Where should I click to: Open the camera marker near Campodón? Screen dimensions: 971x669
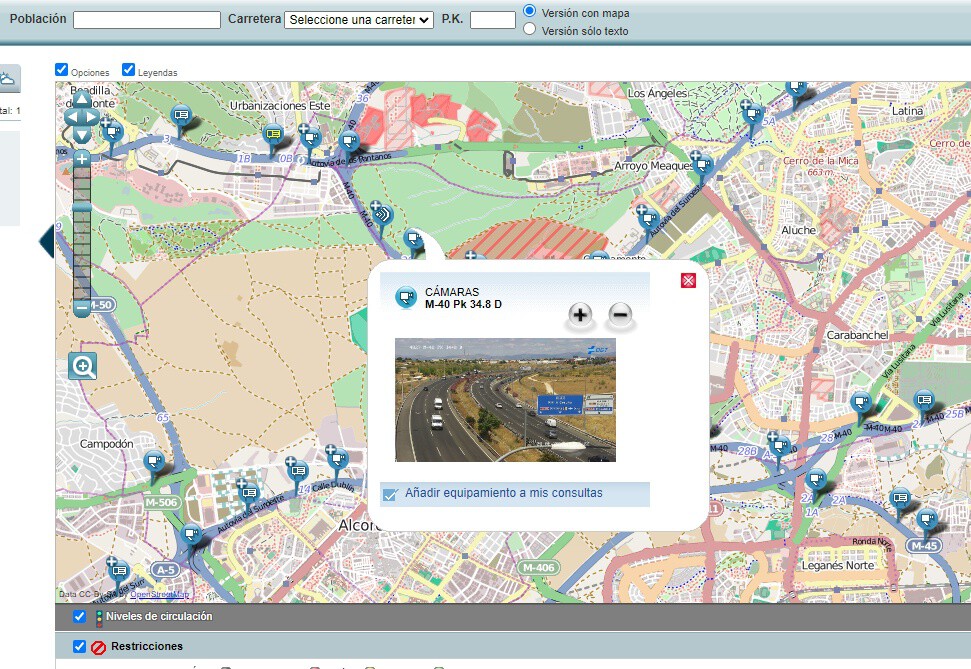point(154,463)
